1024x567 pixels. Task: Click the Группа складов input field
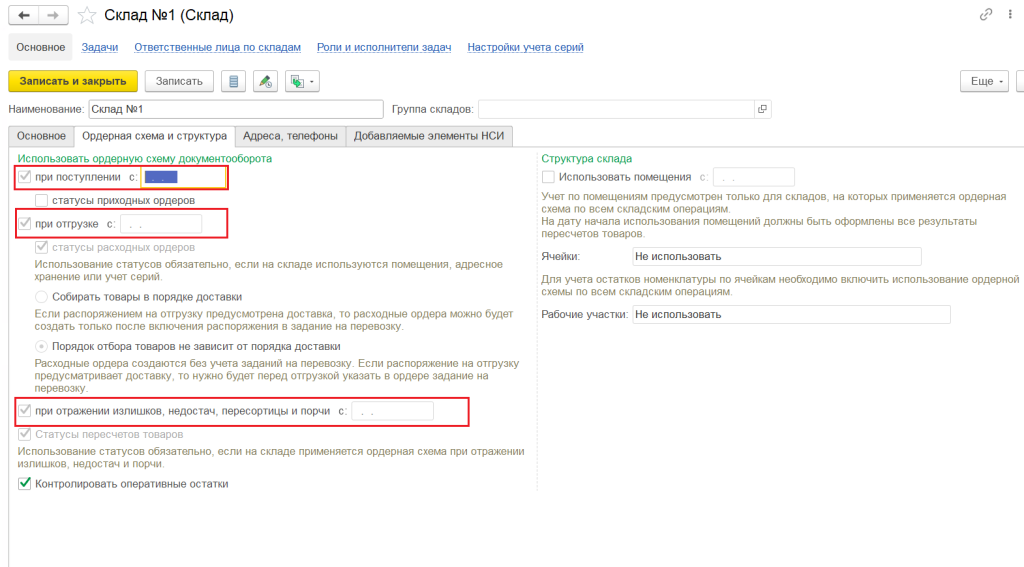coord(616,109)
